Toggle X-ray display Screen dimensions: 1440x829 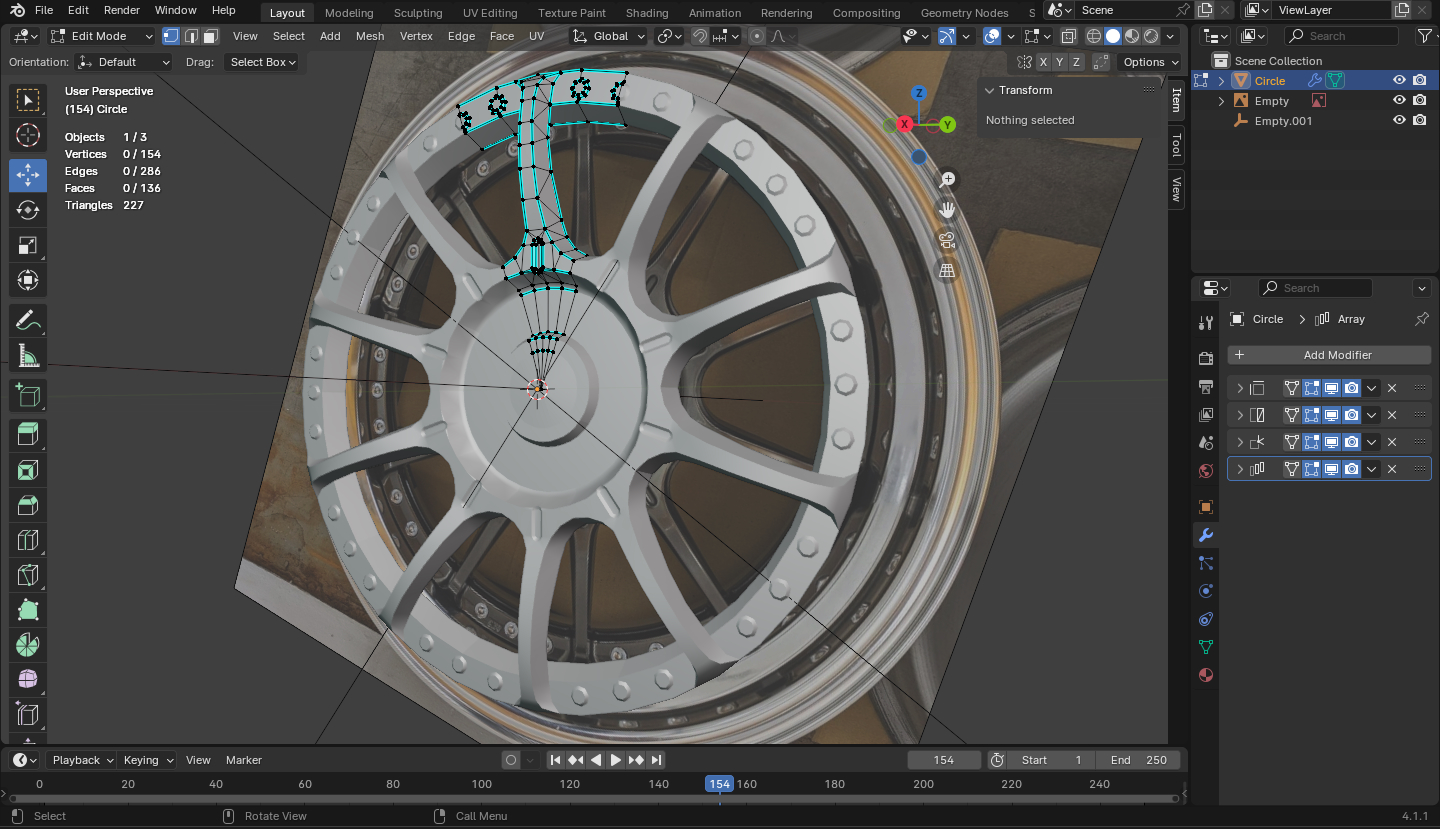coord(1069,36)
